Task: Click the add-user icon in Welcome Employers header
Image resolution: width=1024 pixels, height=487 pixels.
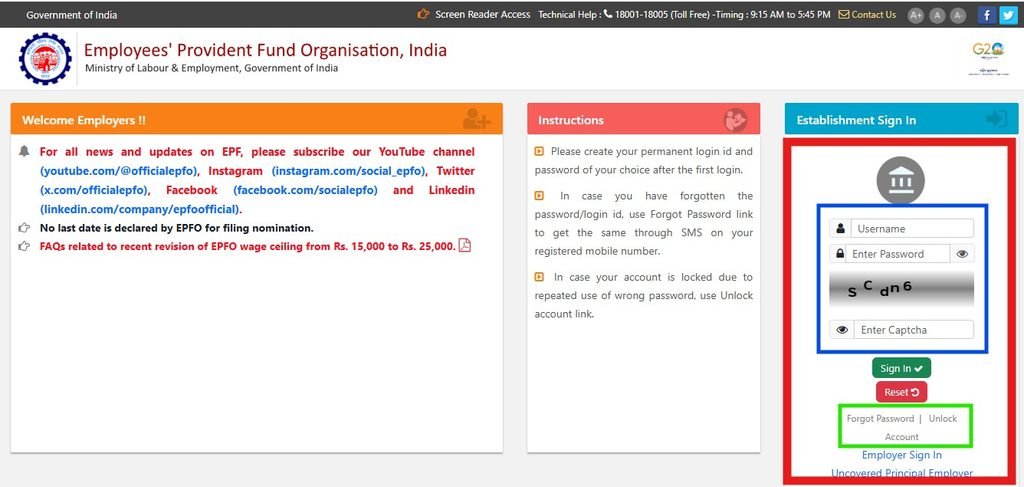Action: tap(476, 119)
